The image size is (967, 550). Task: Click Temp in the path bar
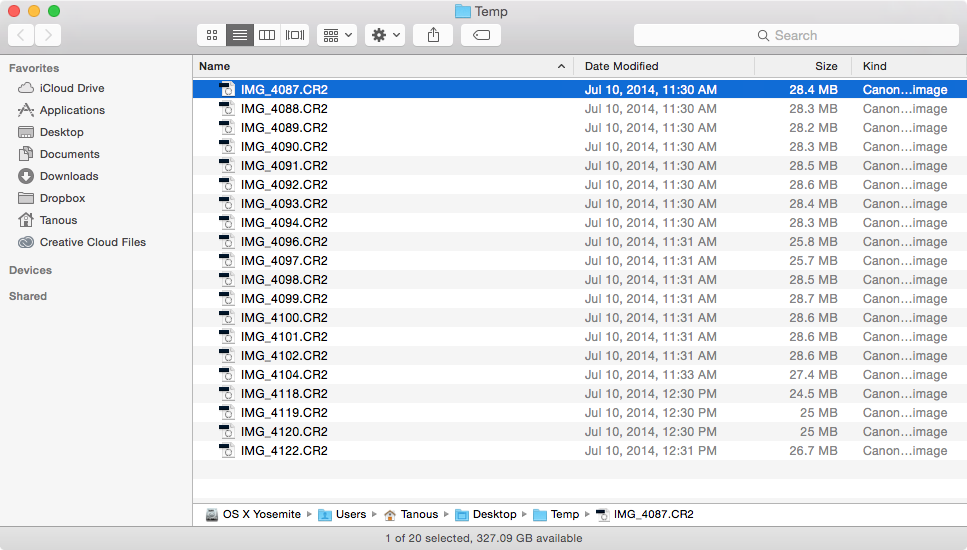click(556, 514)
